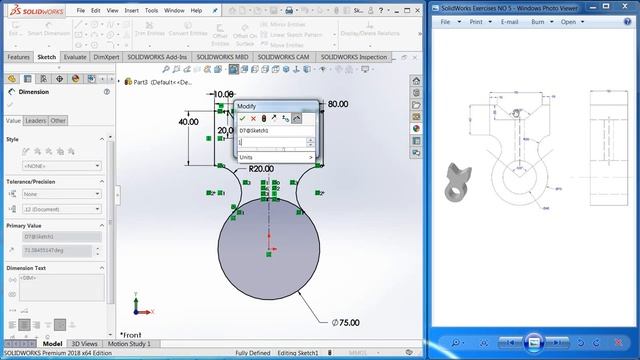Expand the Part3 flyout feature tree
Image resolution: width=640 pixels, height=360 pixels.
click(119, 82)
